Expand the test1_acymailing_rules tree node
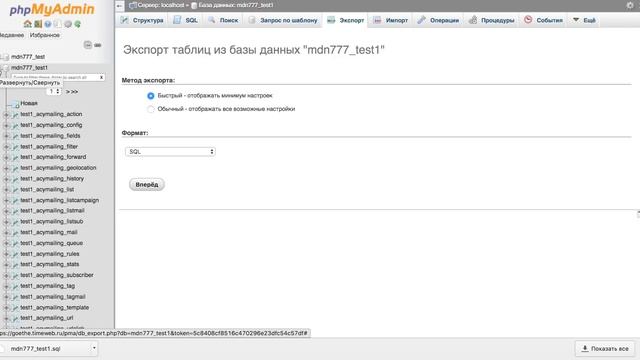Image resolution: width=640 pixels, height=360 pixels. pos(6,254)
